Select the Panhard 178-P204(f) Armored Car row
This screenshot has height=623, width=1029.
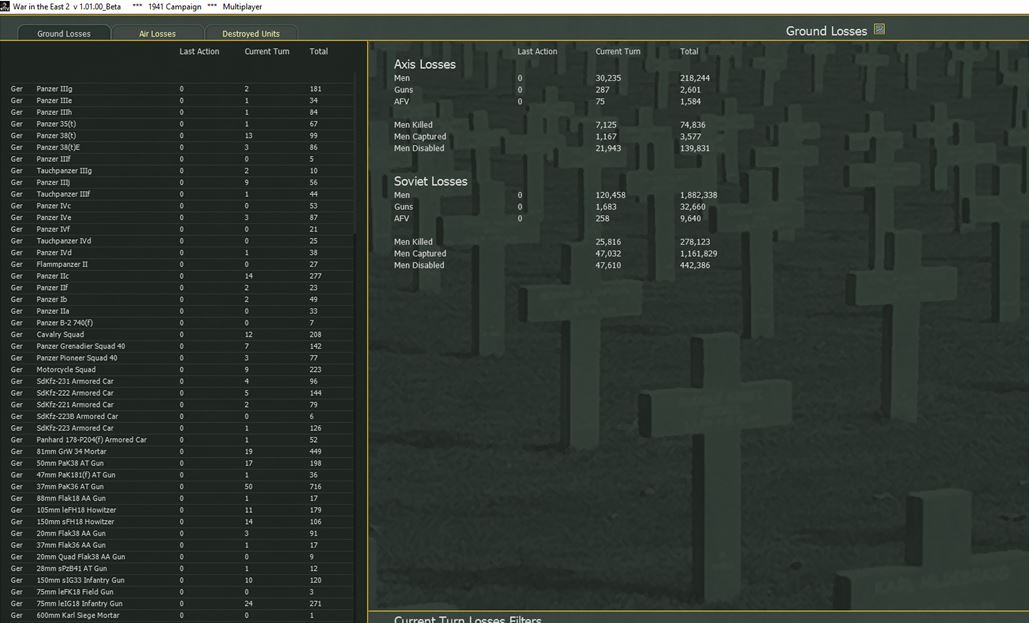coord(180,440)
